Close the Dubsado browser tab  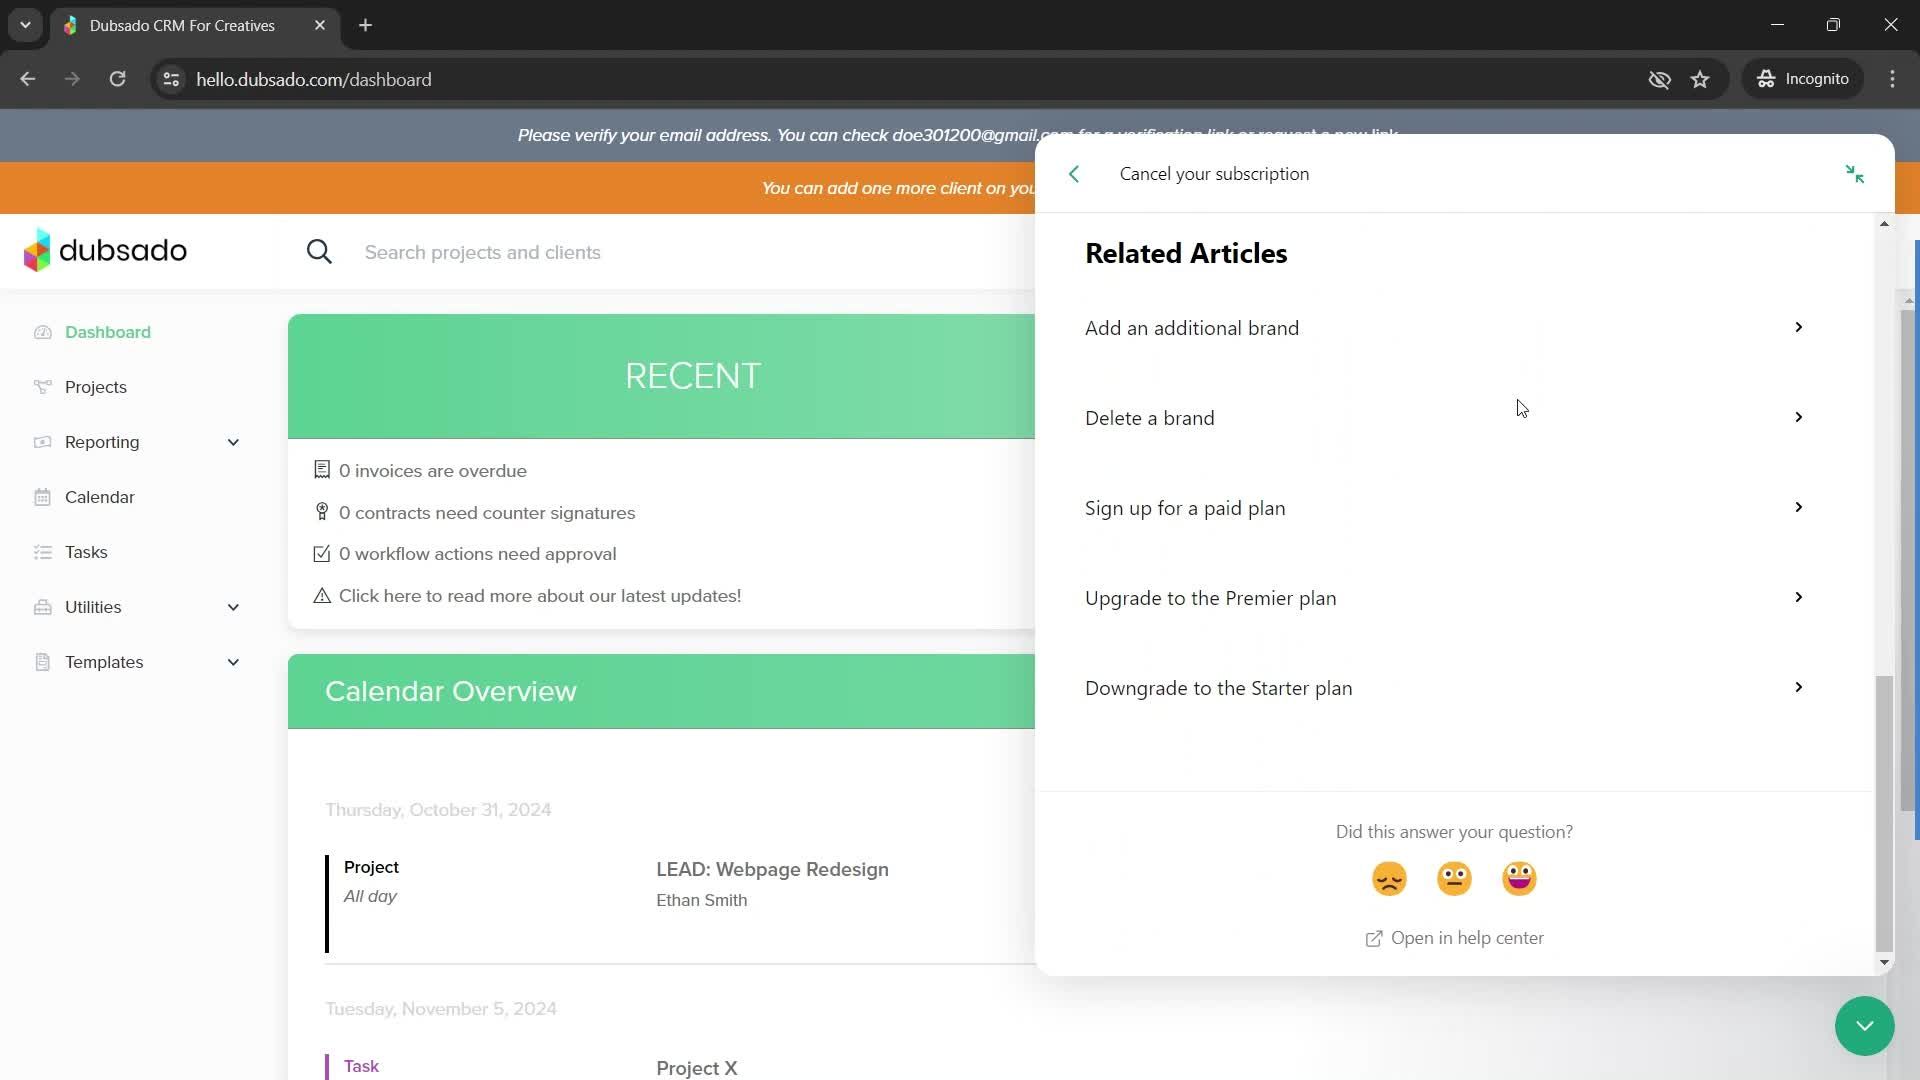coord(320,25)
